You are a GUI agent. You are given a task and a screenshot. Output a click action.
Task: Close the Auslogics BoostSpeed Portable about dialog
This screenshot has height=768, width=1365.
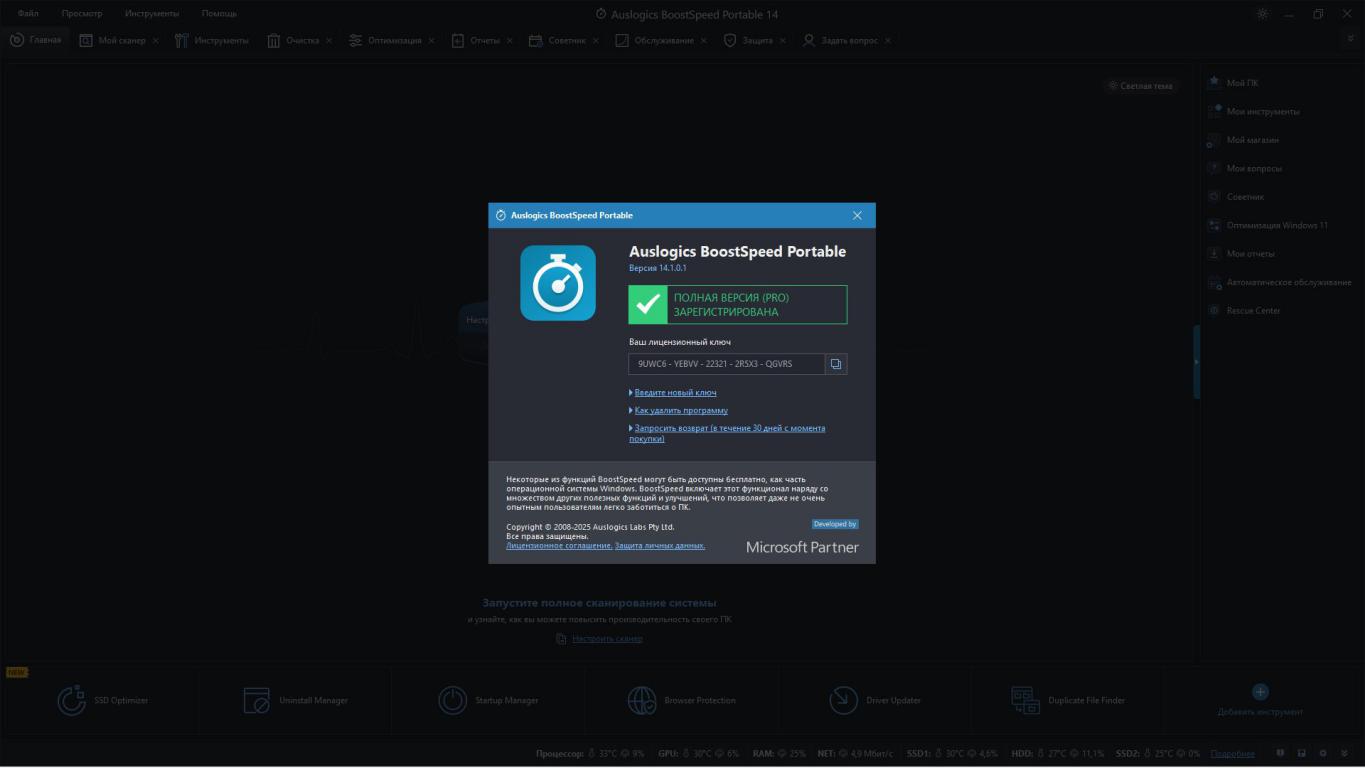point(857,216)
